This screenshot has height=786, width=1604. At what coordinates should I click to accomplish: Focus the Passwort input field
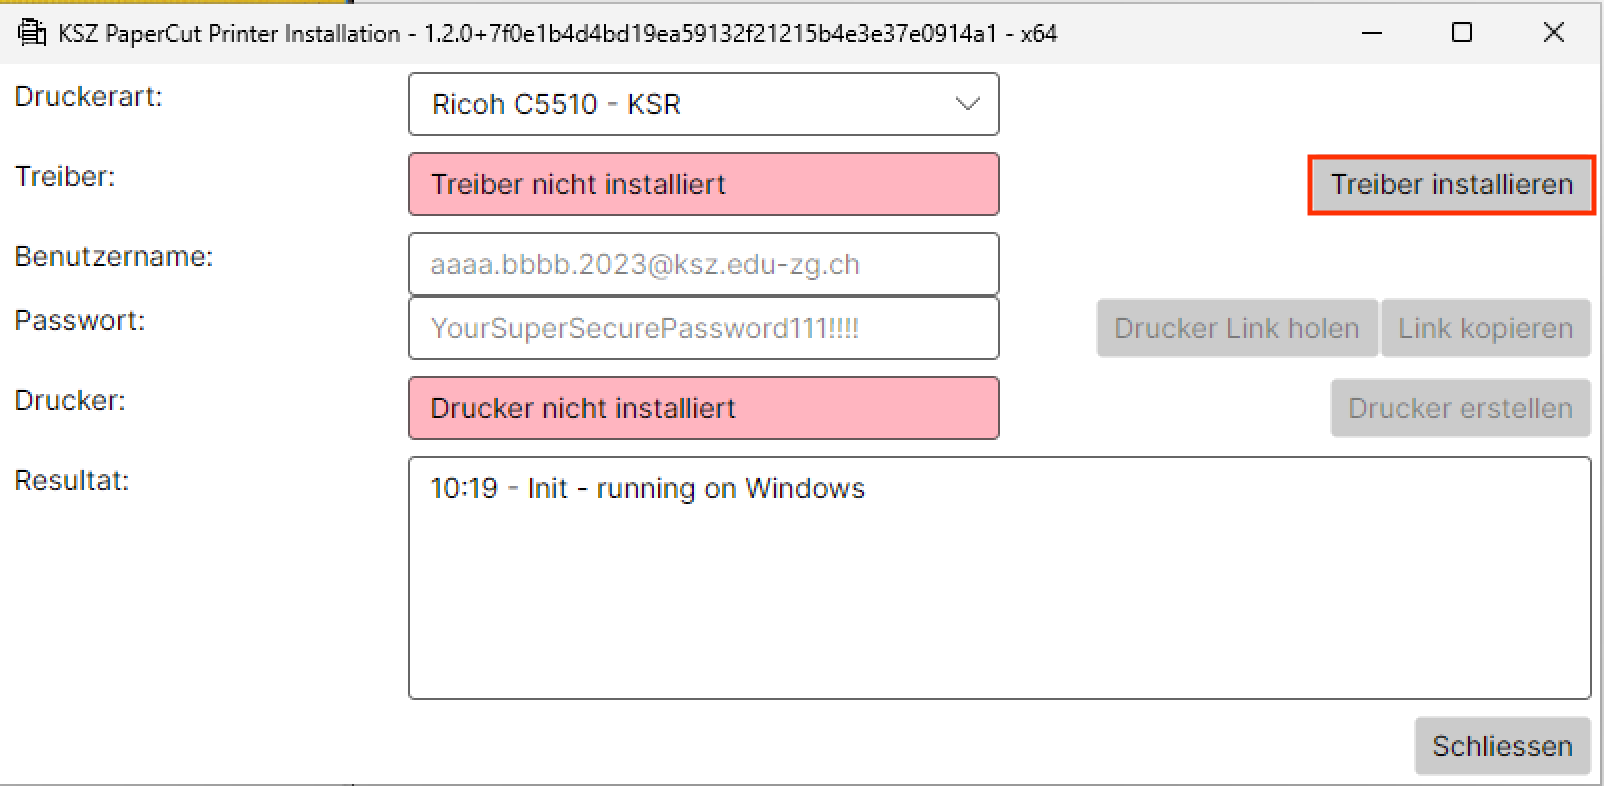(x=703, y=329)
